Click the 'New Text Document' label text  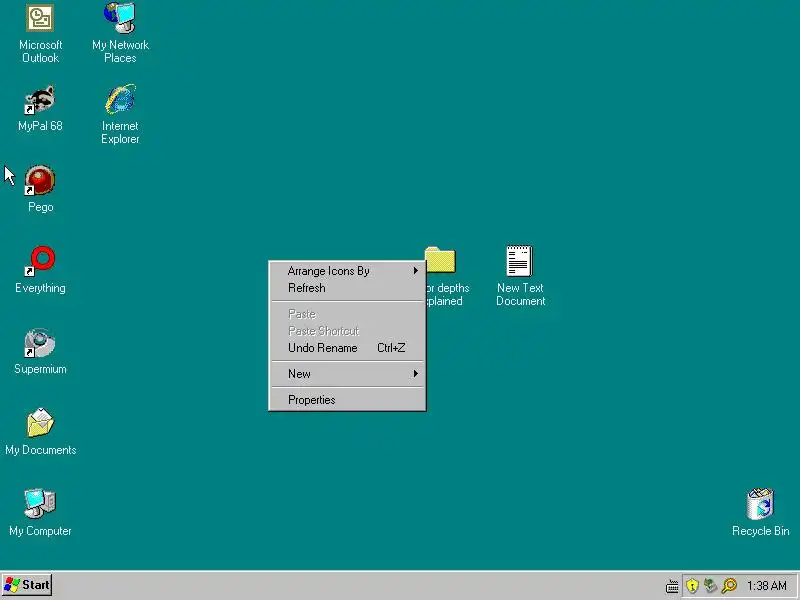(520, 294)
